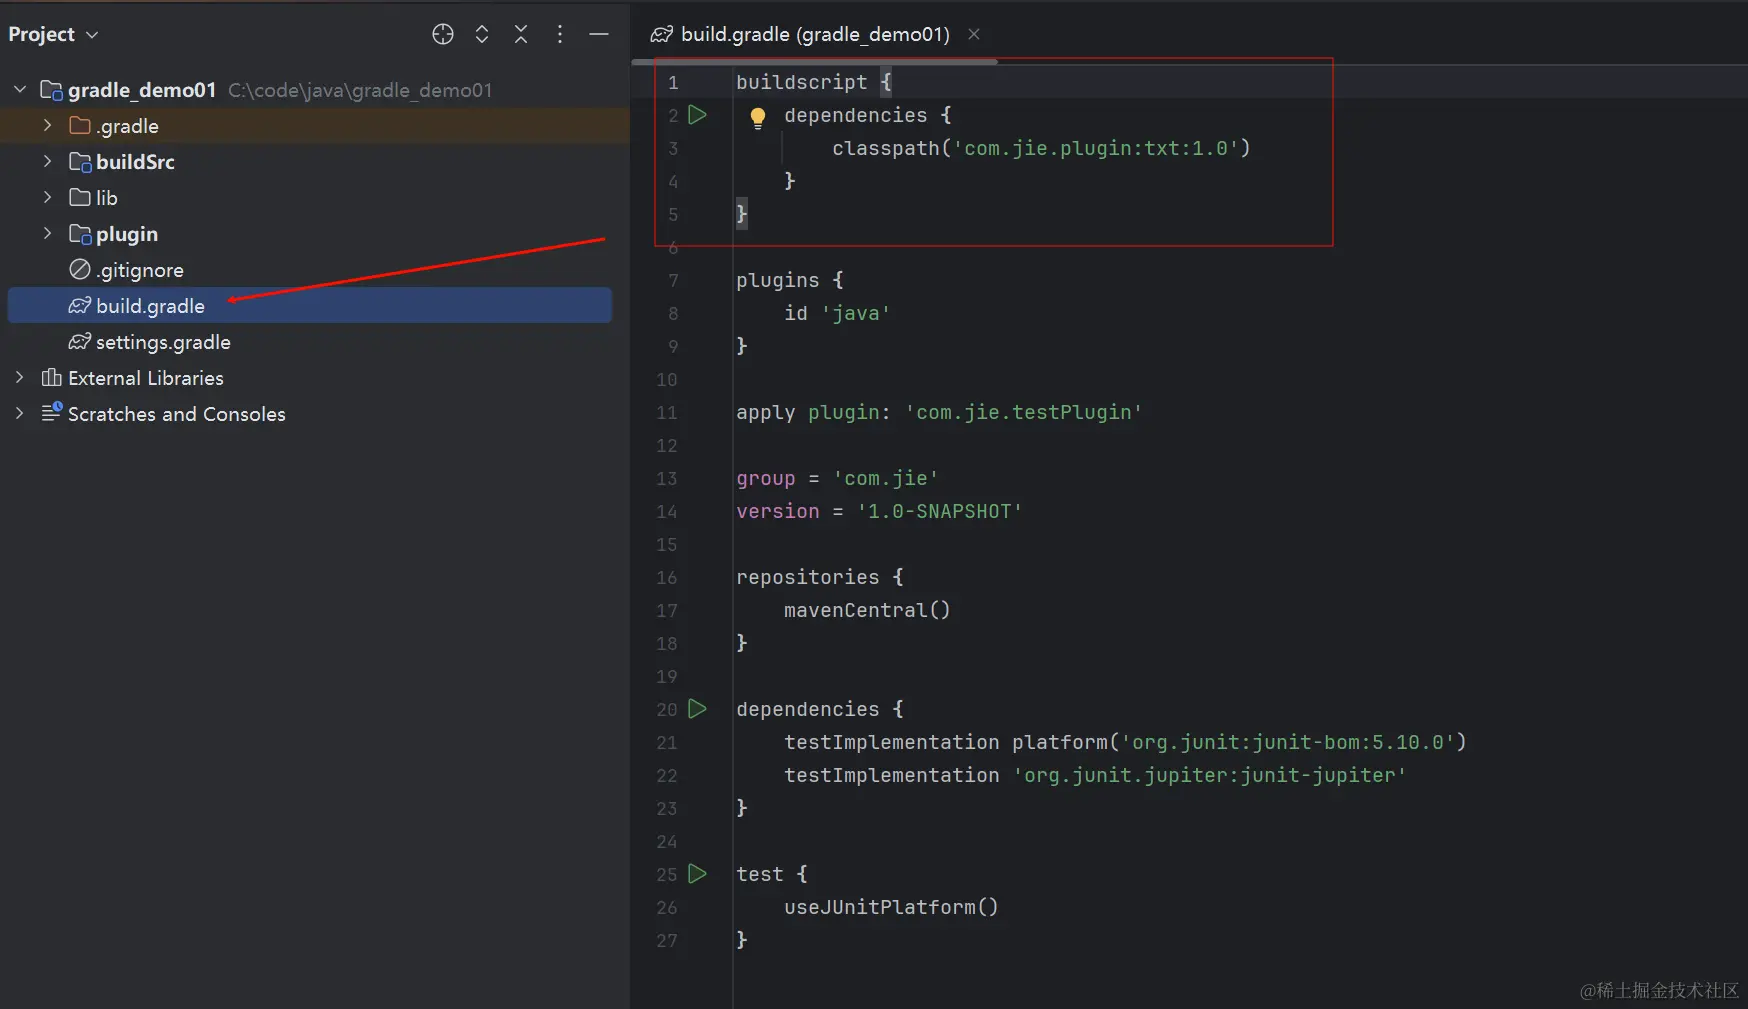The width and height of the screenshot is (1748, 1009).
Task: Click the Gradle icon on the editor tab
Action: pos(661,34)
